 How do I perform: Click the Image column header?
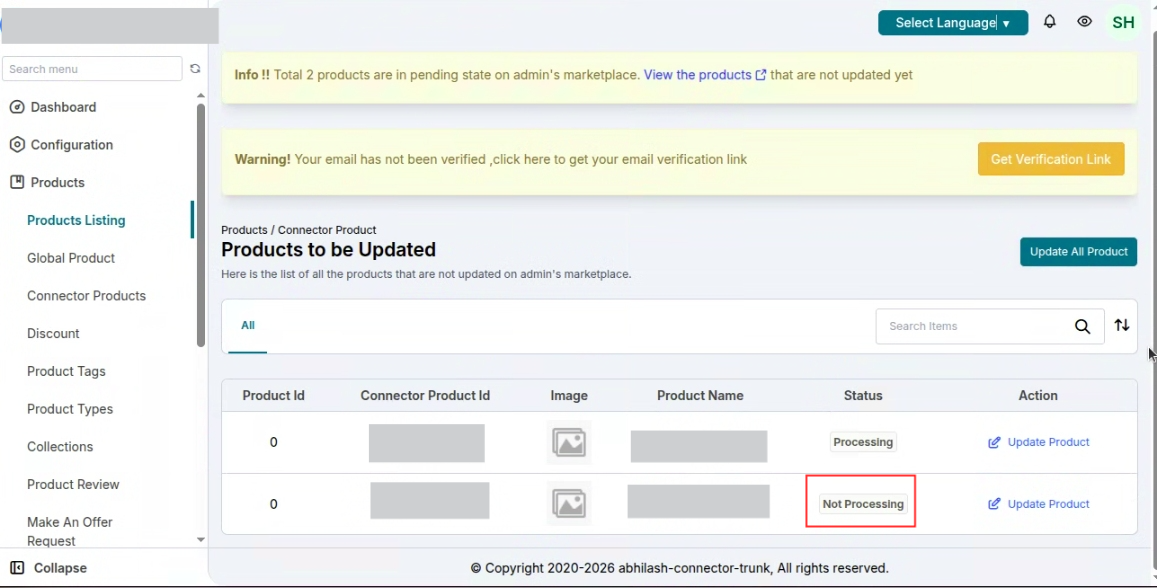click(x=569, y=395)
